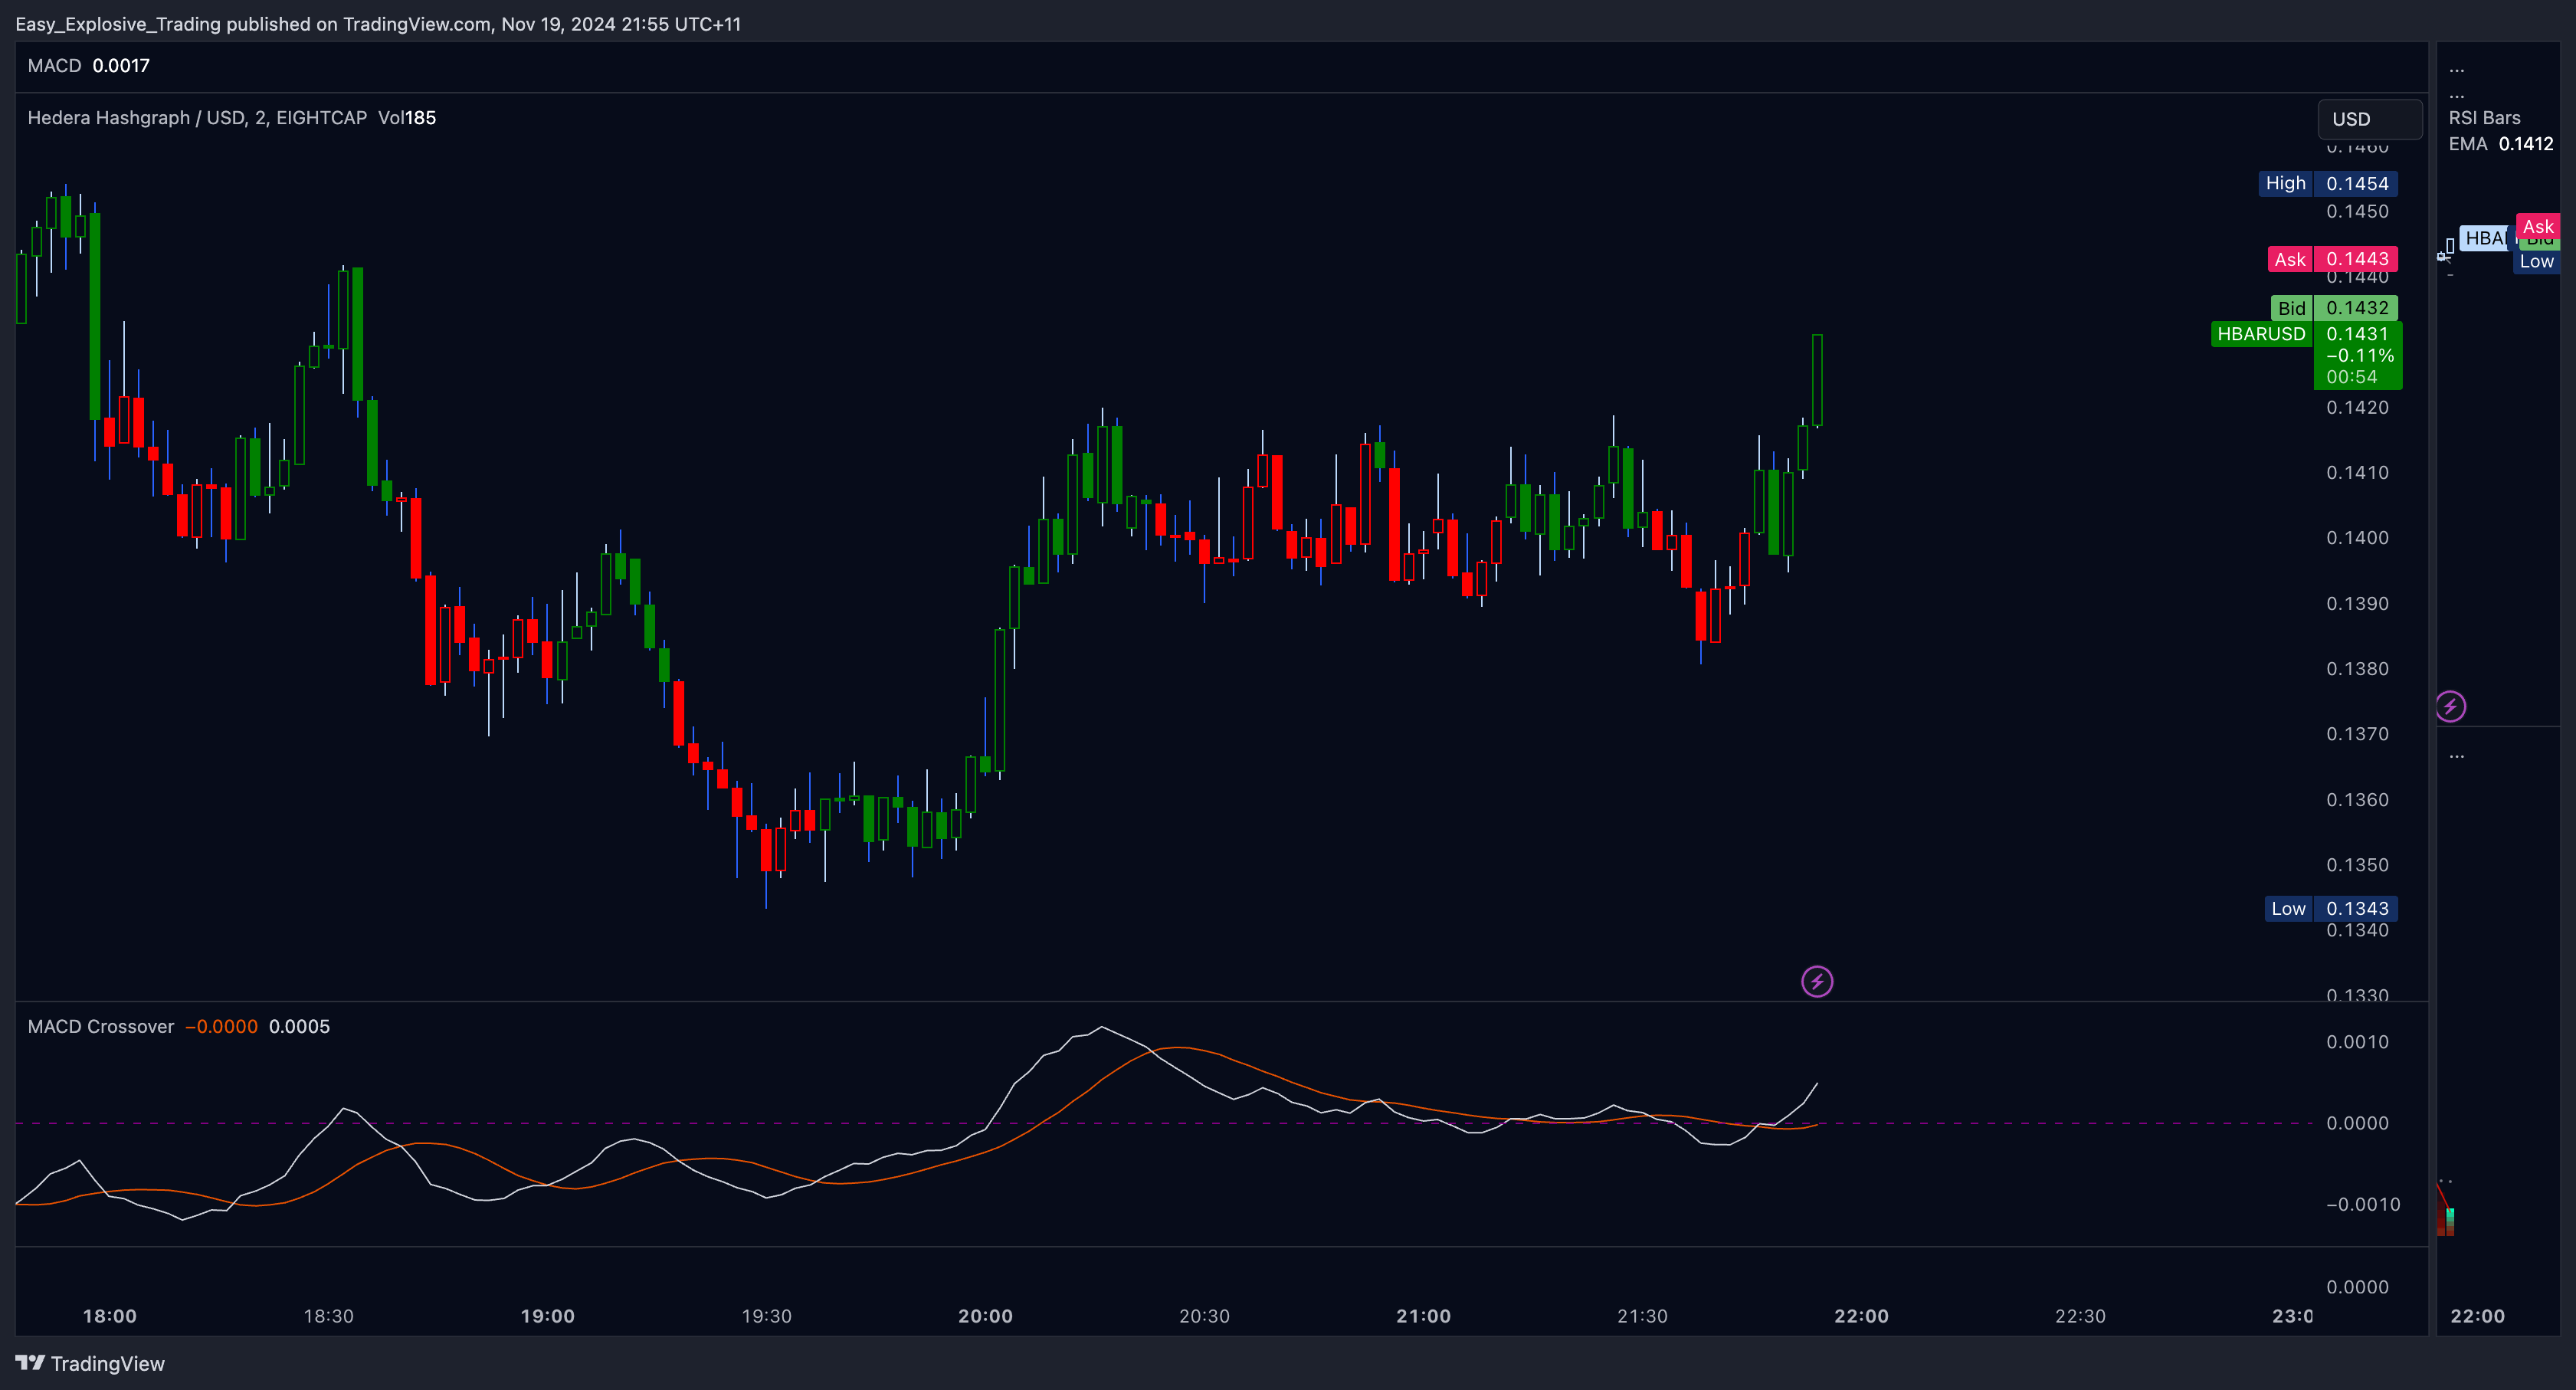
Task: Click the HBARUSD symbol price tag
Action: (x=2261, y=334)
